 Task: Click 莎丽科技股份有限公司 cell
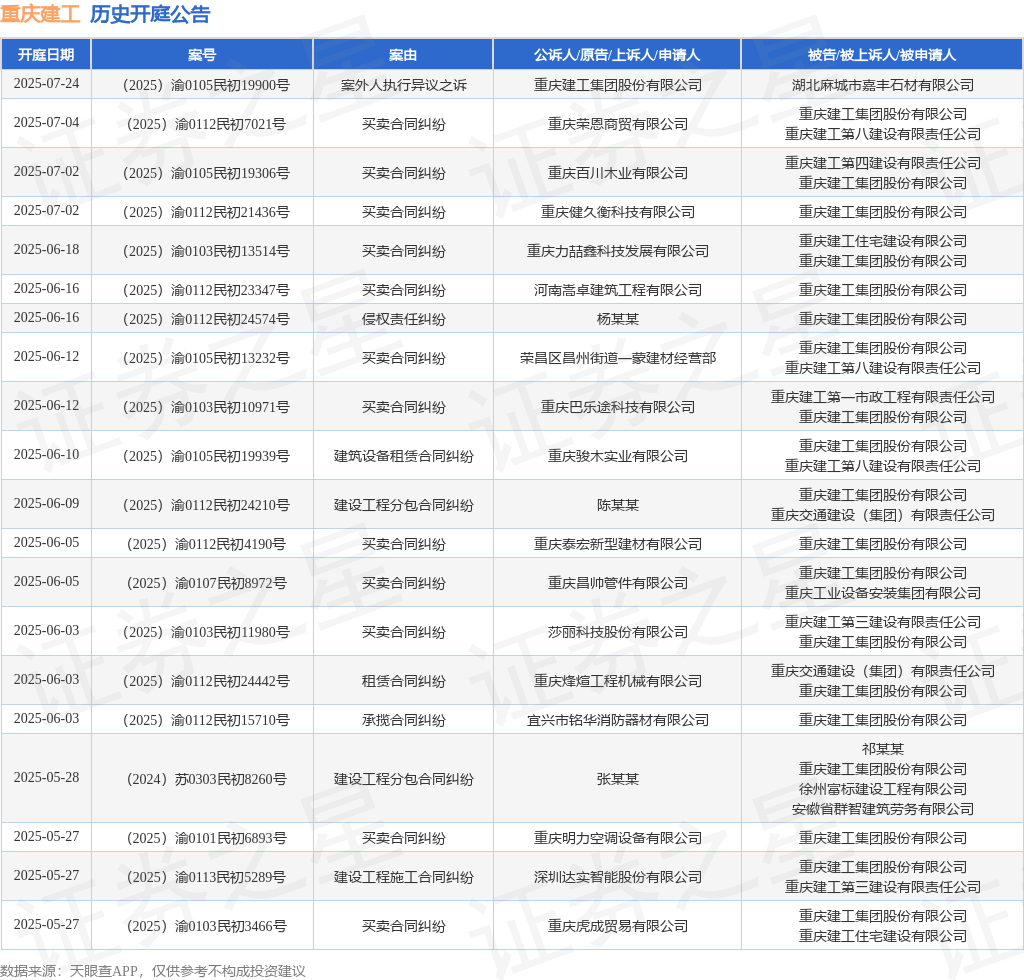[618, 633]
